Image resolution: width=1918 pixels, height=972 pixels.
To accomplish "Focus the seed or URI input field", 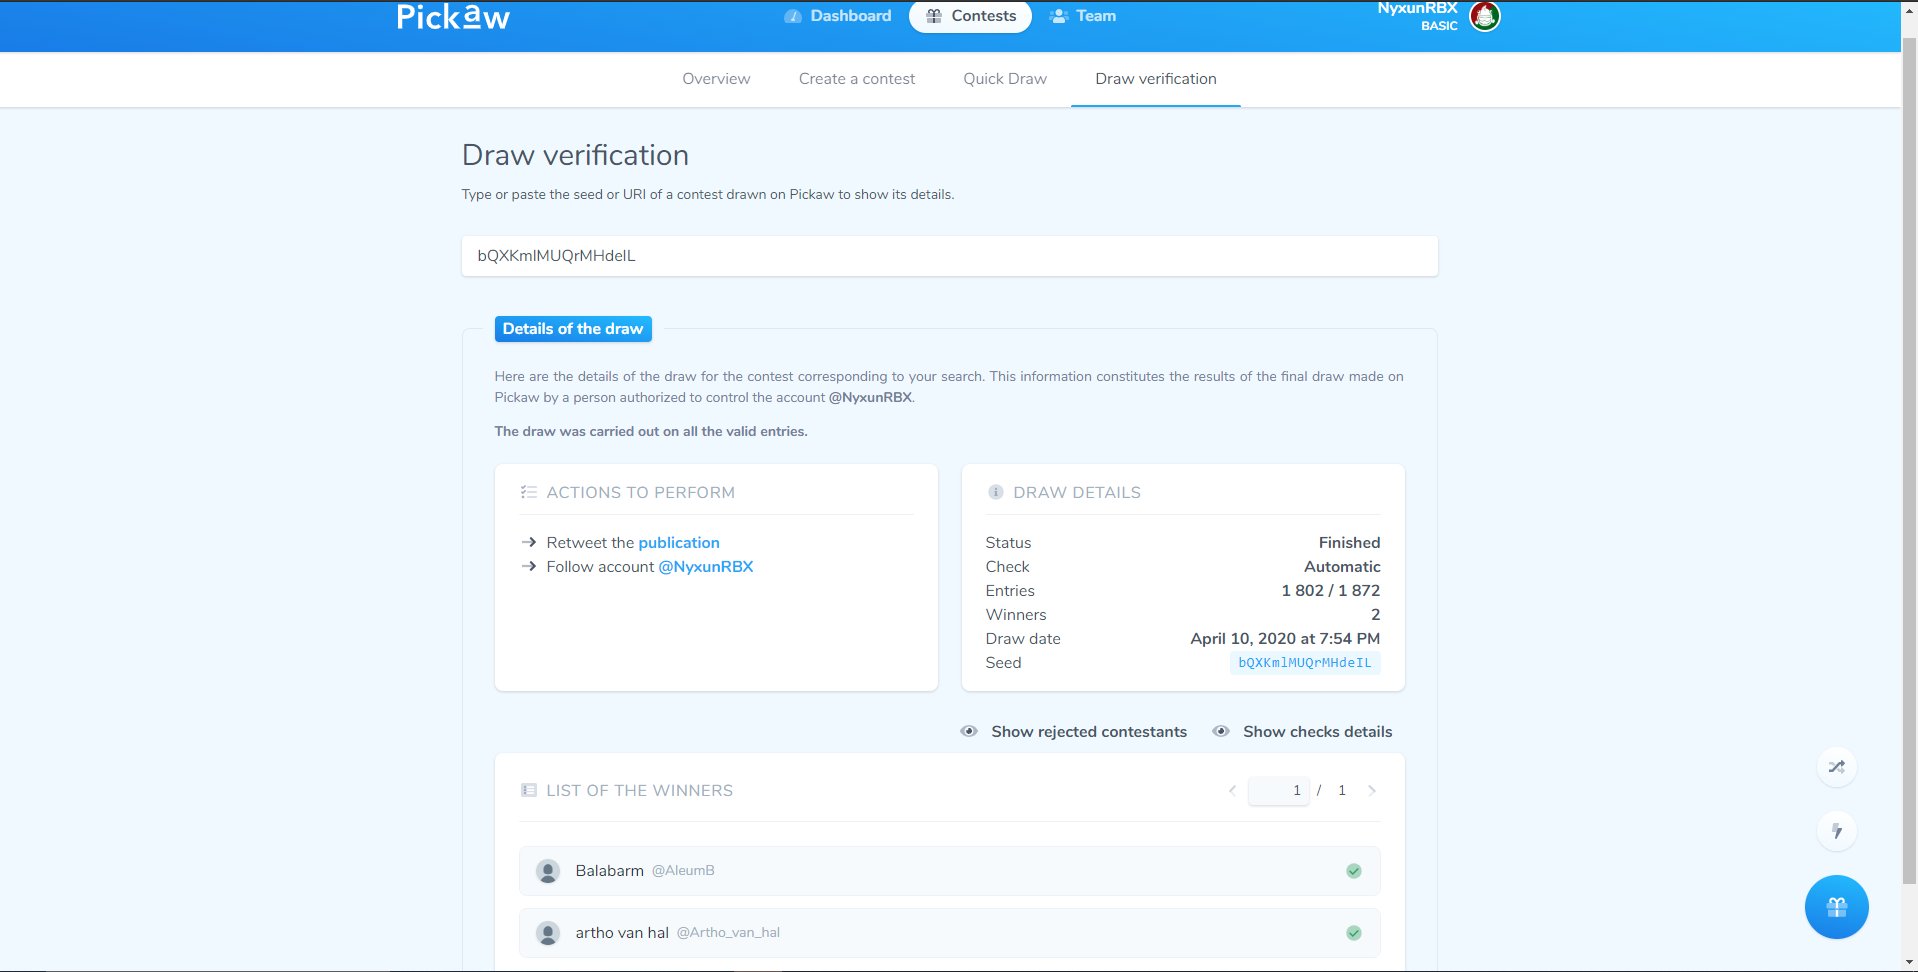I will [950, 256].
